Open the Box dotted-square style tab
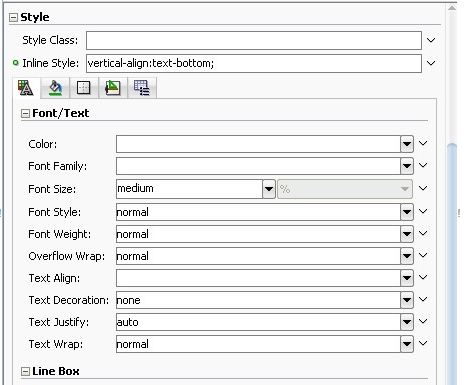This screenshot has height=385, width=465. coord(83,88)
